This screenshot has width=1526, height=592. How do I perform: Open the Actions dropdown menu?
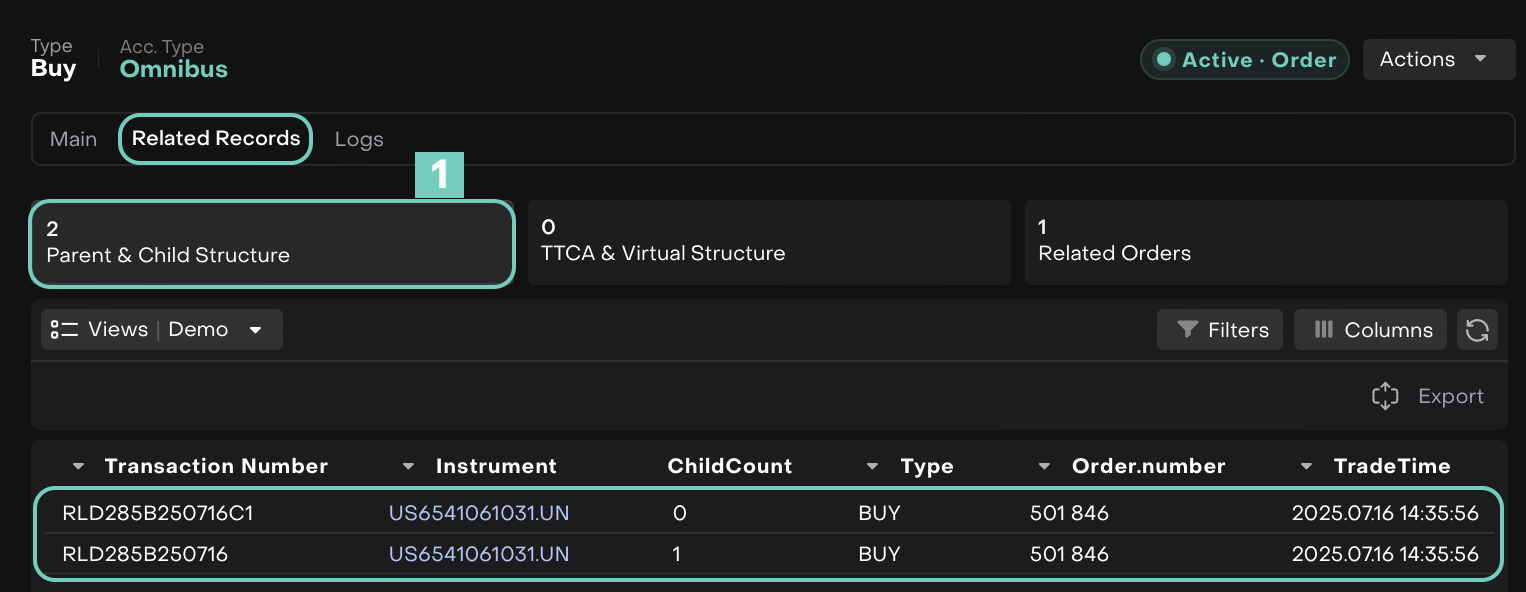pyautogui.click(x=1439, y=60)
